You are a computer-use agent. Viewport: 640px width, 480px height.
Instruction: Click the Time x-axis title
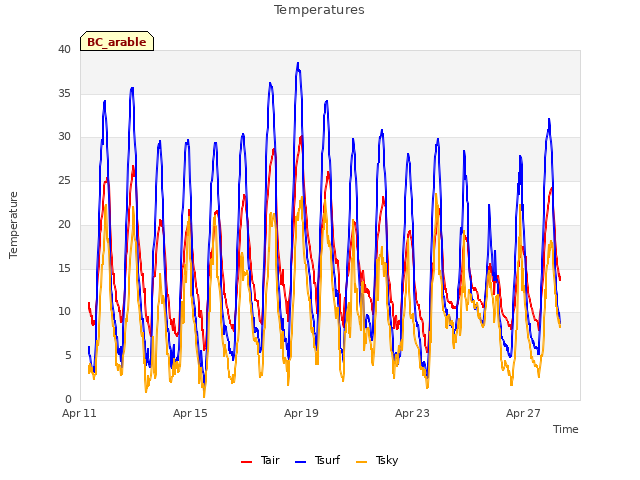coord(565,429)
